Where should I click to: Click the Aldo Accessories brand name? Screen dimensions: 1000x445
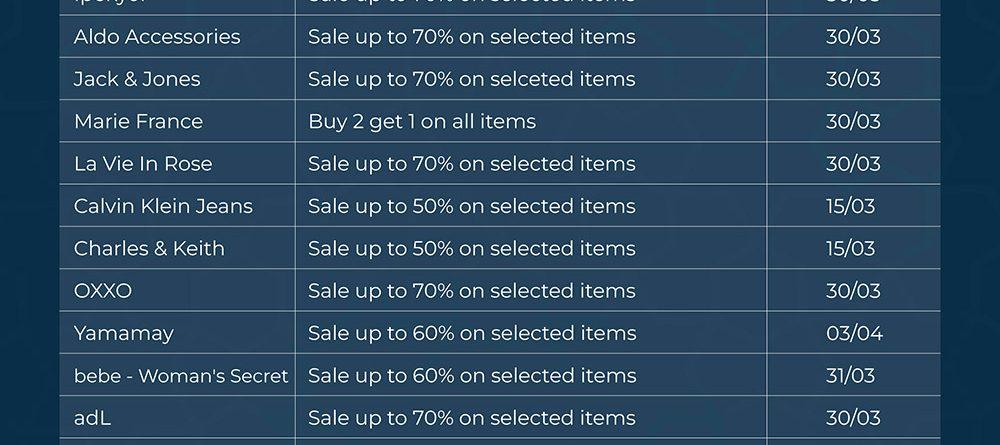[x=157, y=37]
